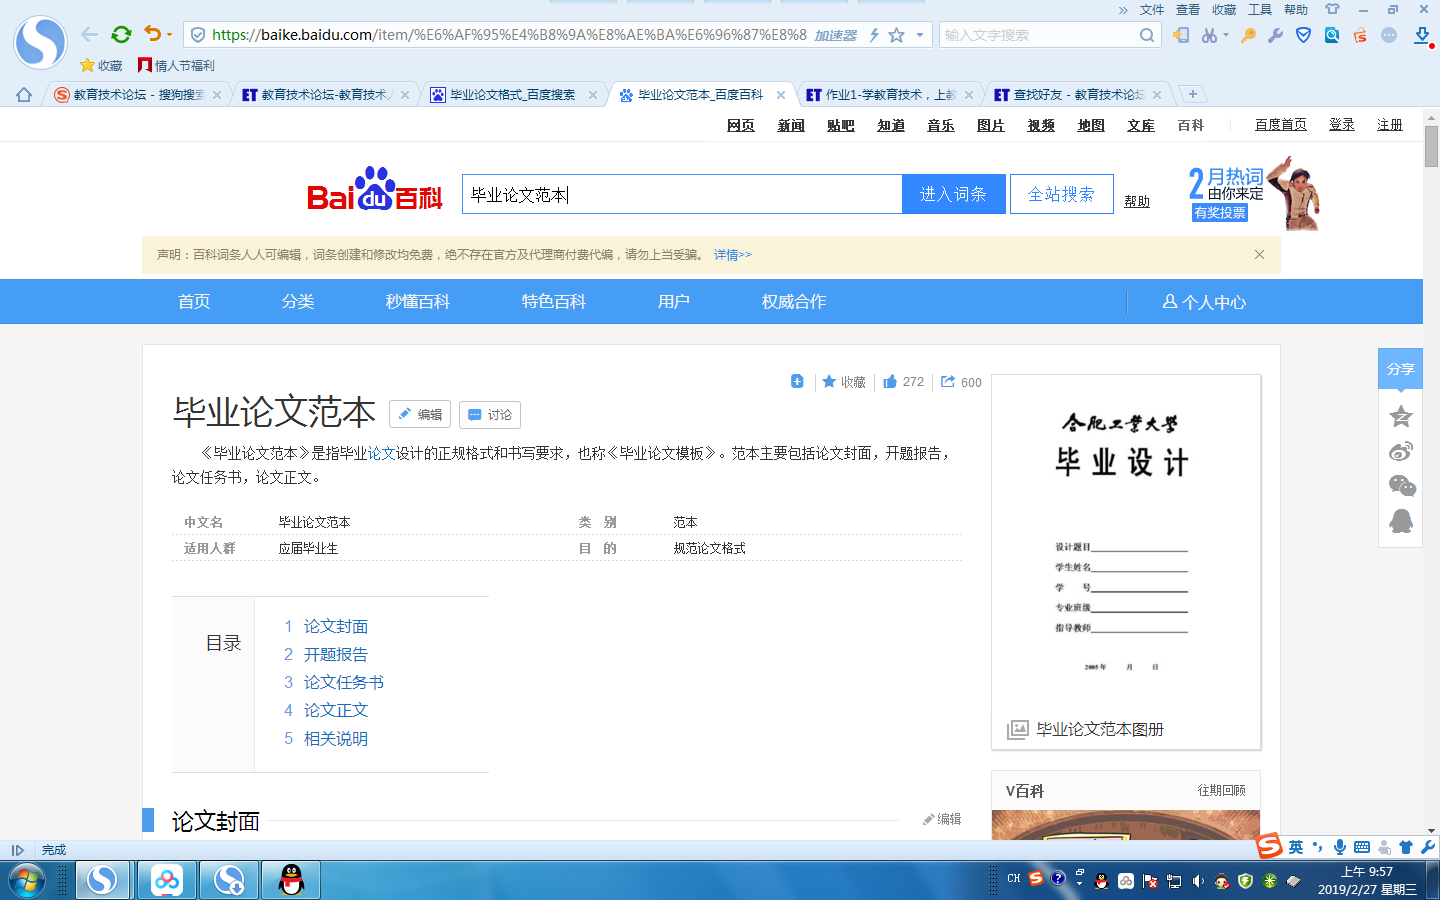This screenshot has width=1440, height=900.
Task: Open the 帮助 menu
Action: [x=1296, y=9]
